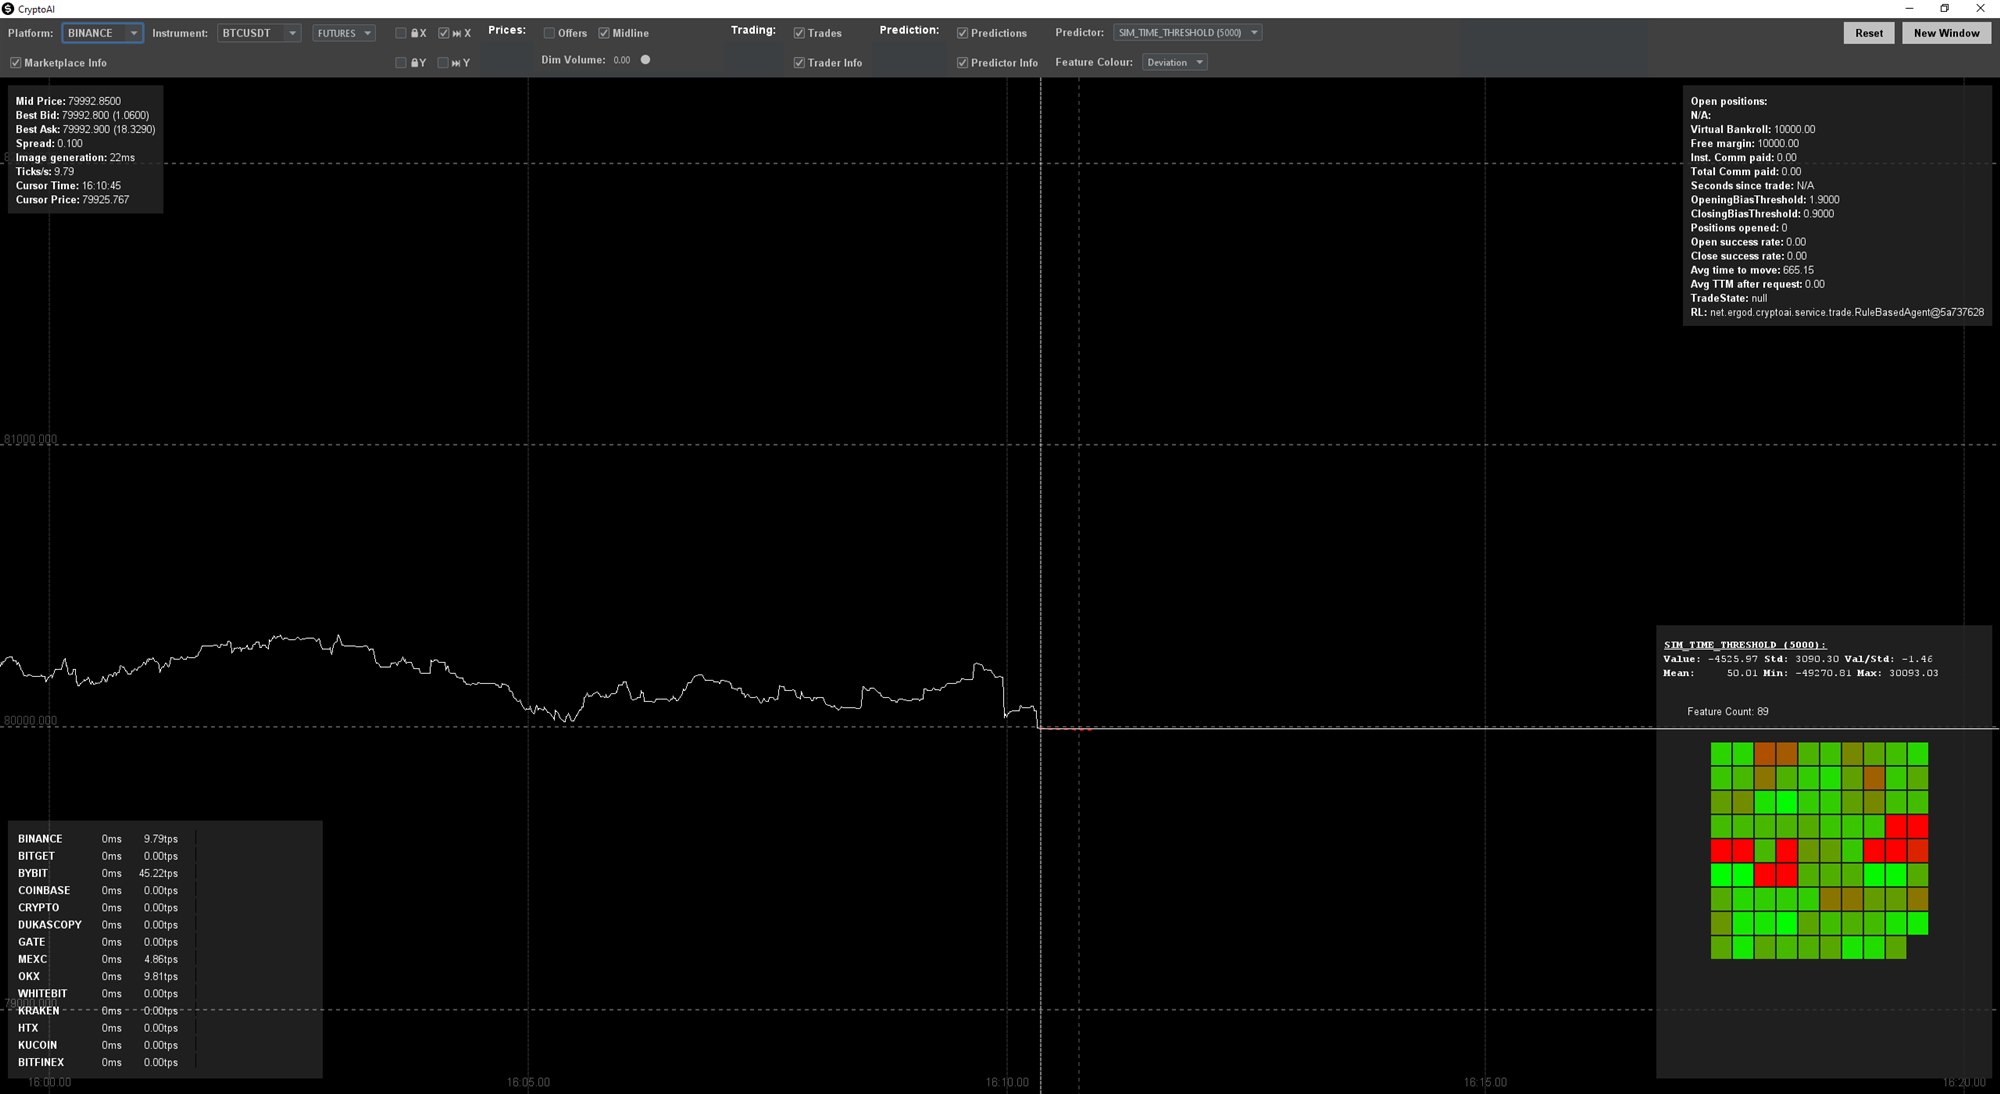The height and width of the screenshot is (1094, 2000).
Task: Click the SIM_TIME_THRESHOLD (5000) heading in predictor panel
Action: click(x=1744, y=645)
